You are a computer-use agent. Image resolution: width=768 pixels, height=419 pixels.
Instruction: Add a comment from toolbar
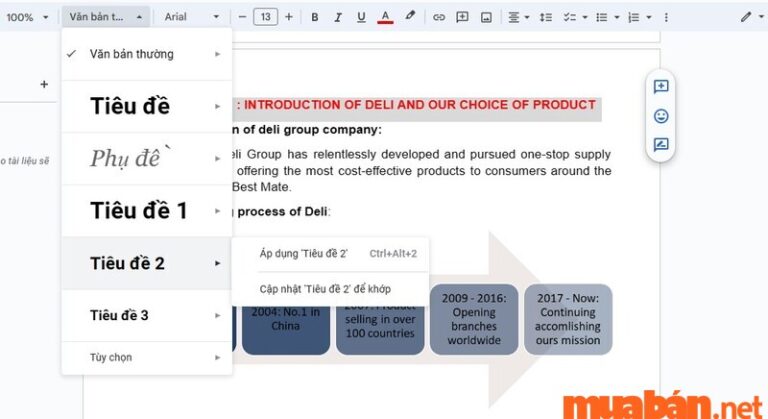point(462,17)
